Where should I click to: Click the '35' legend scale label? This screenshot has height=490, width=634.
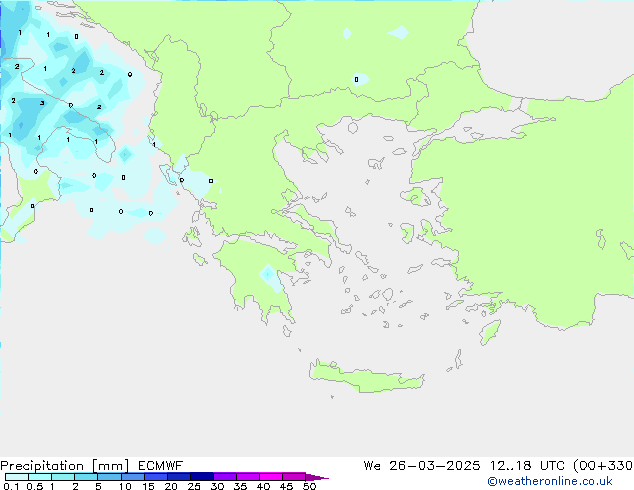coord(240,486)
